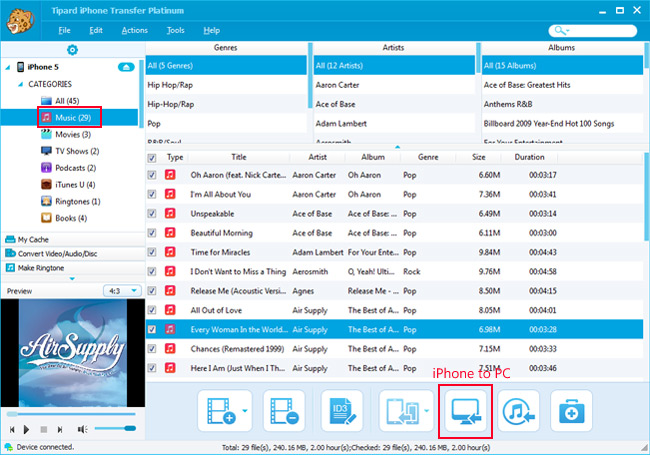Open the Make Ringtone panel

45,268
